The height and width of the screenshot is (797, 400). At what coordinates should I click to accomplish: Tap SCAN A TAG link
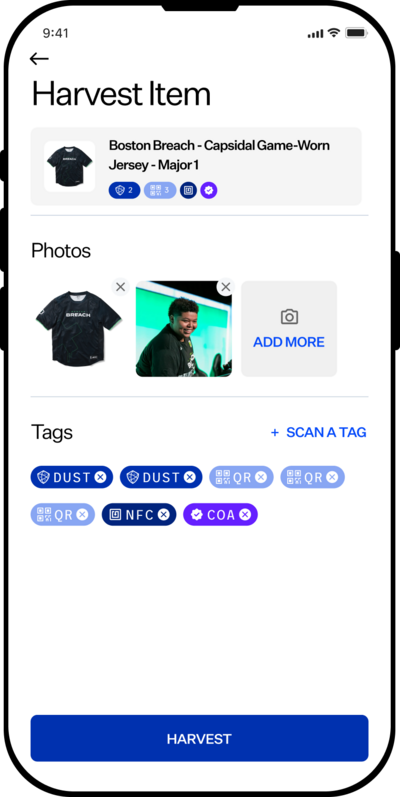click(x=318, y=433)
